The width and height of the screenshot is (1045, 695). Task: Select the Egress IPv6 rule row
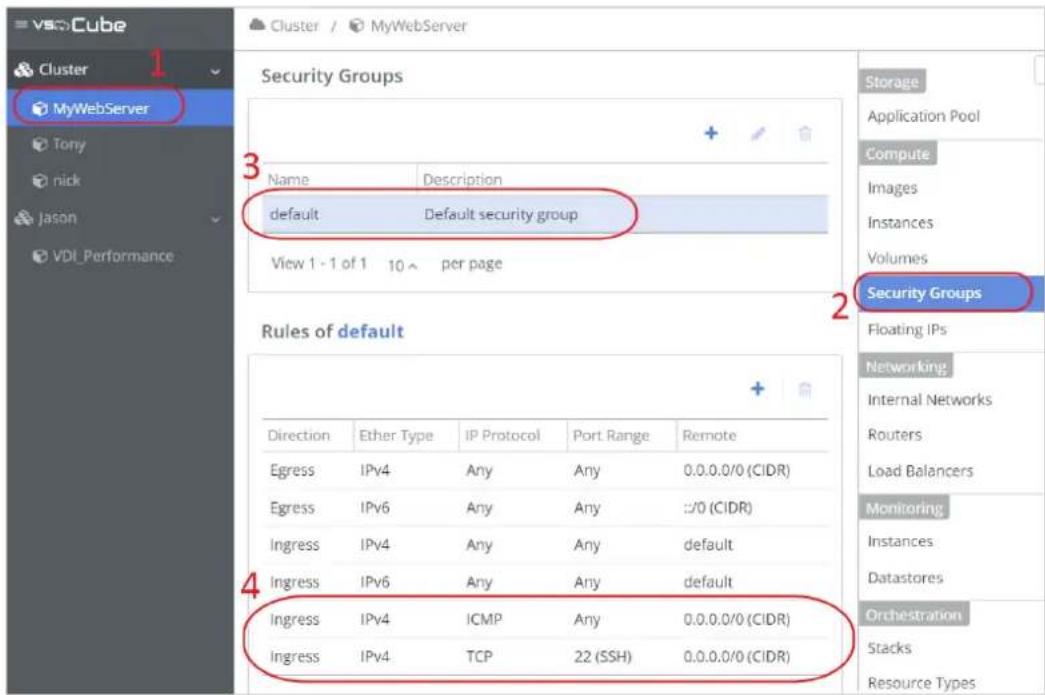pos(545,508)
